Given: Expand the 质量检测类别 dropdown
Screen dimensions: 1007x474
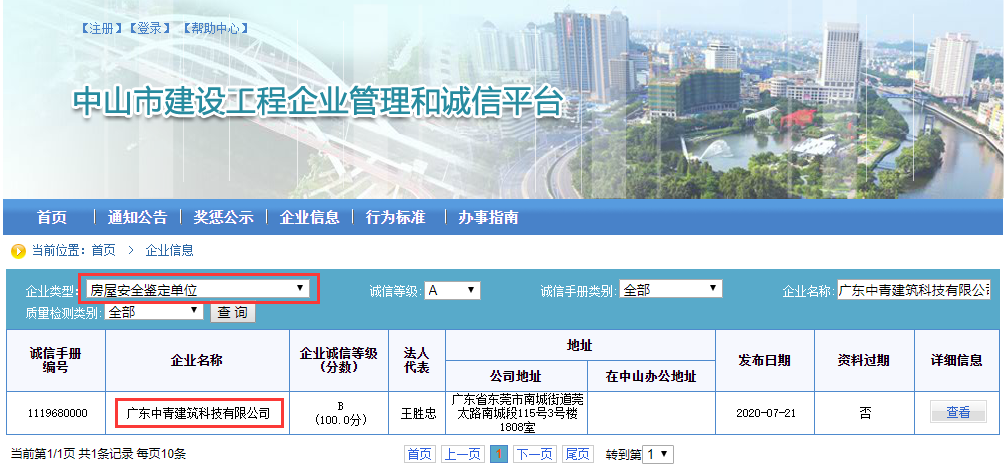Looking at the screenshot, I should click(154, 312).
